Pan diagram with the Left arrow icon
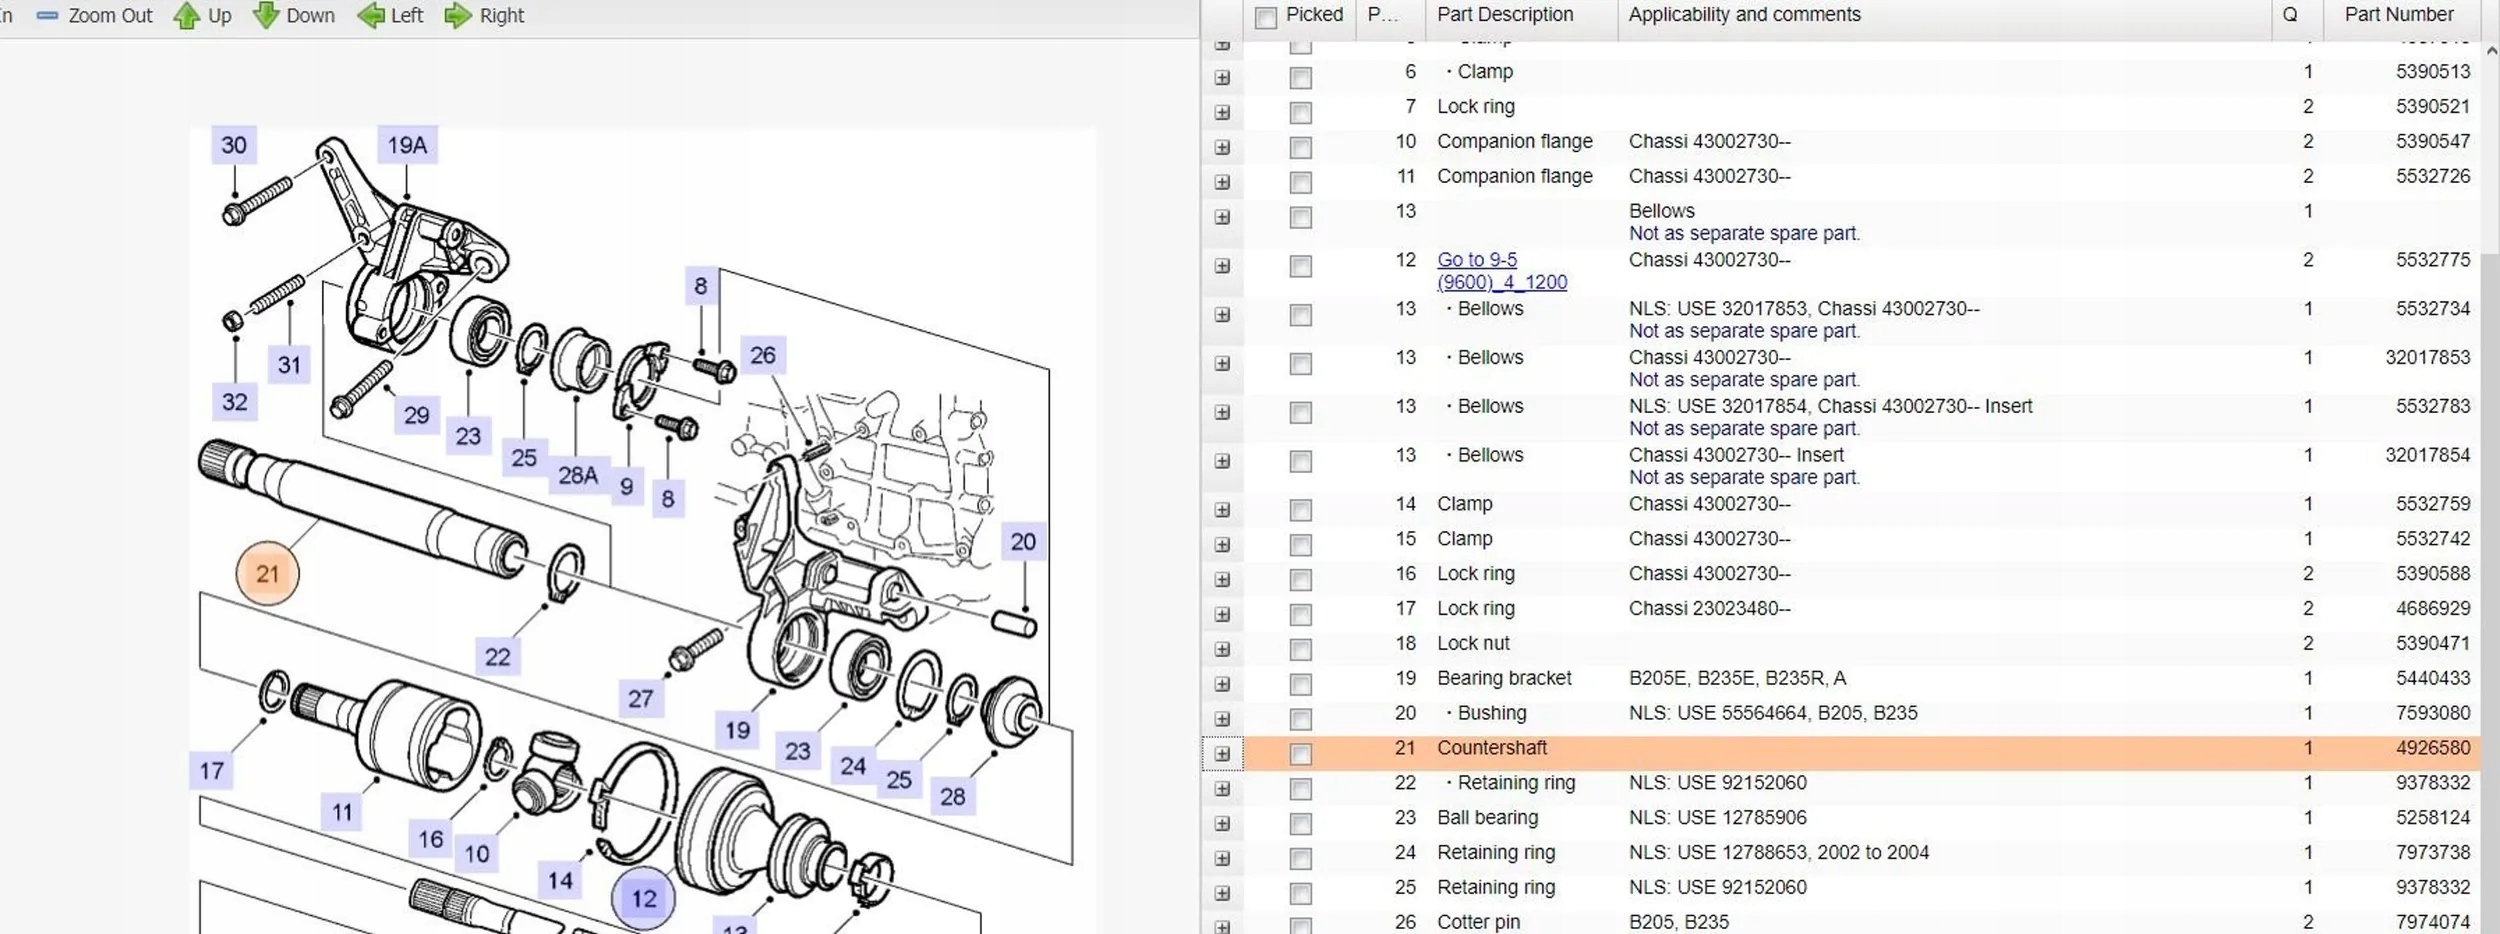Image resolution: width=2500 pixels, height=934 pixels. click(371, 16)
